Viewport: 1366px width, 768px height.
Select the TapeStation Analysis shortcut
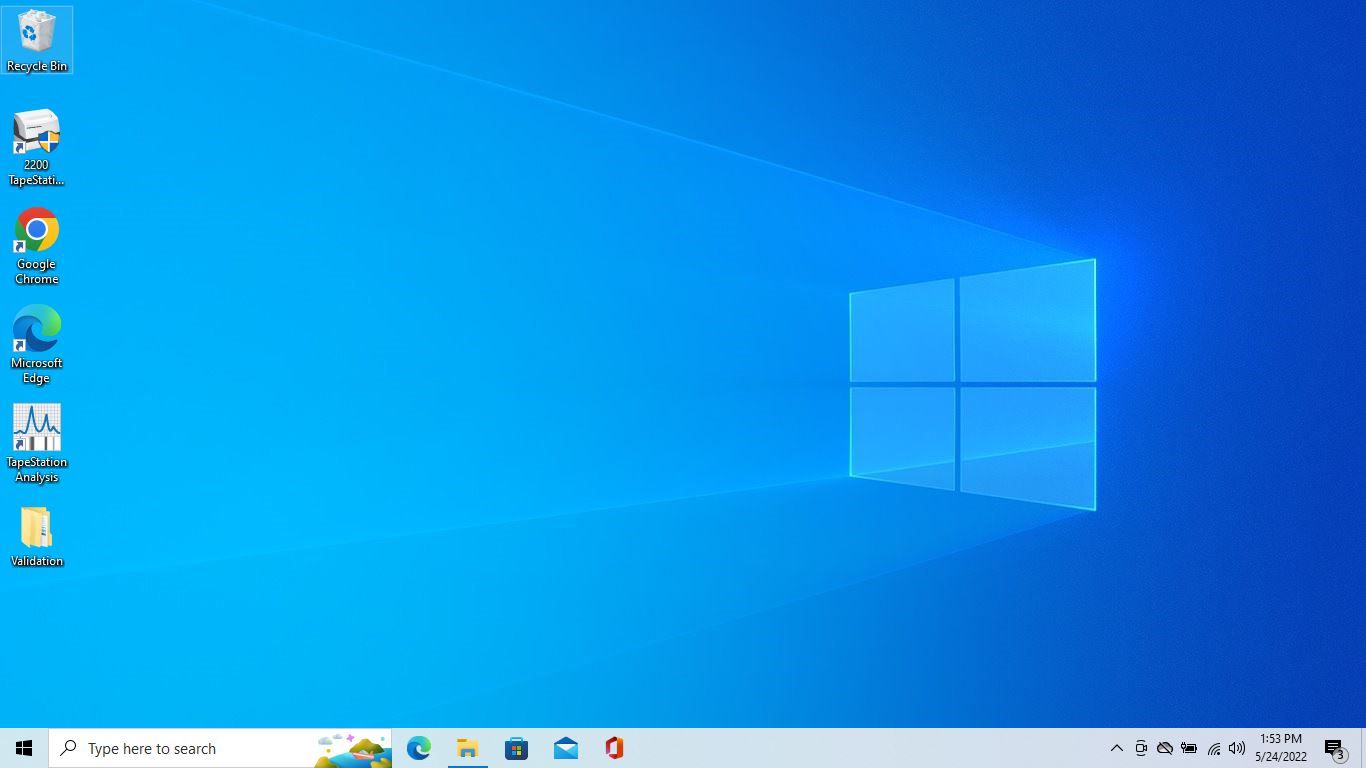click(x=37, y=444)
